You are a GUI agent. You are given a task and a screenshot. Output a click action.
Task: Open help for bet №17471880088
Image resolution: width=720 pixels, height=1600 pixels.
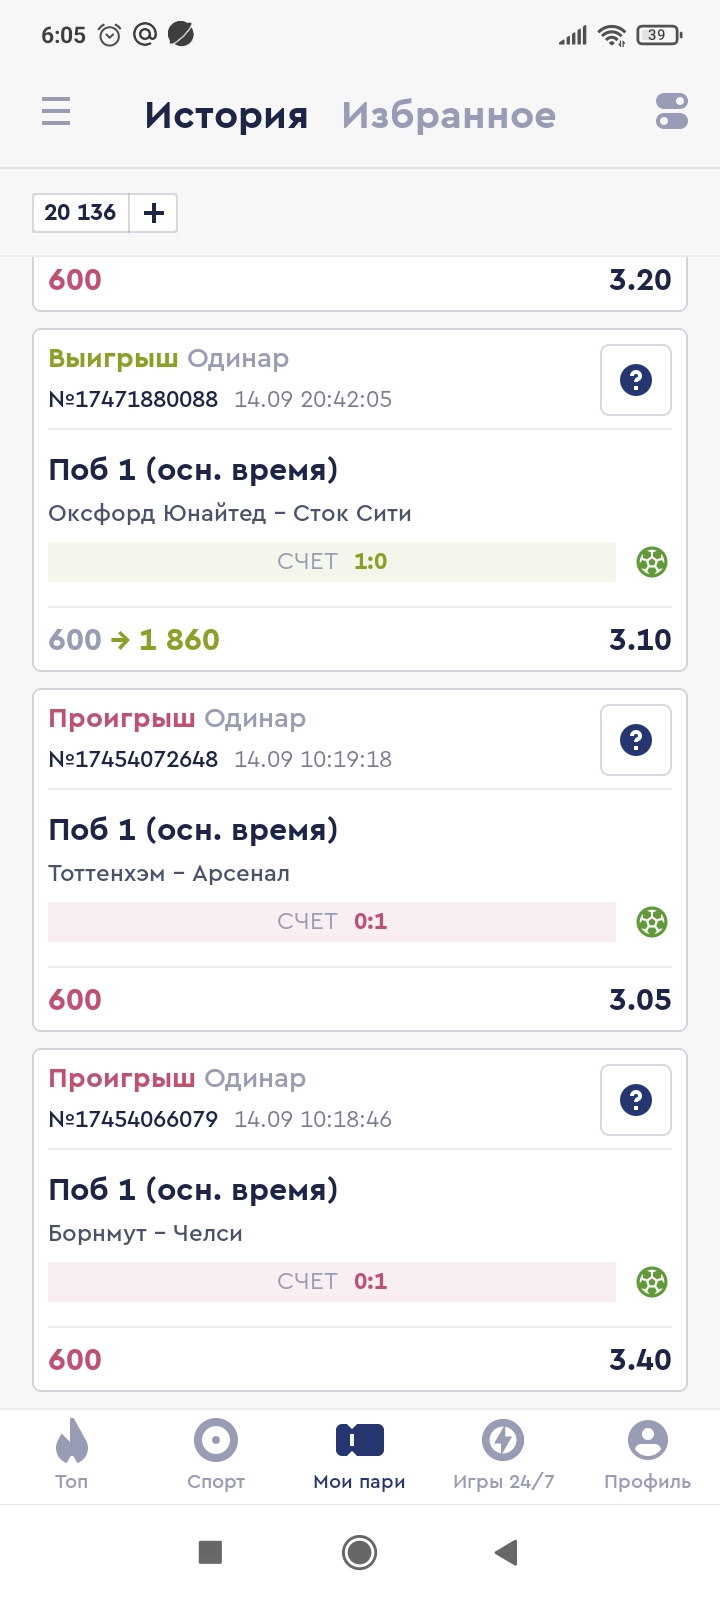tap(635, 380)
